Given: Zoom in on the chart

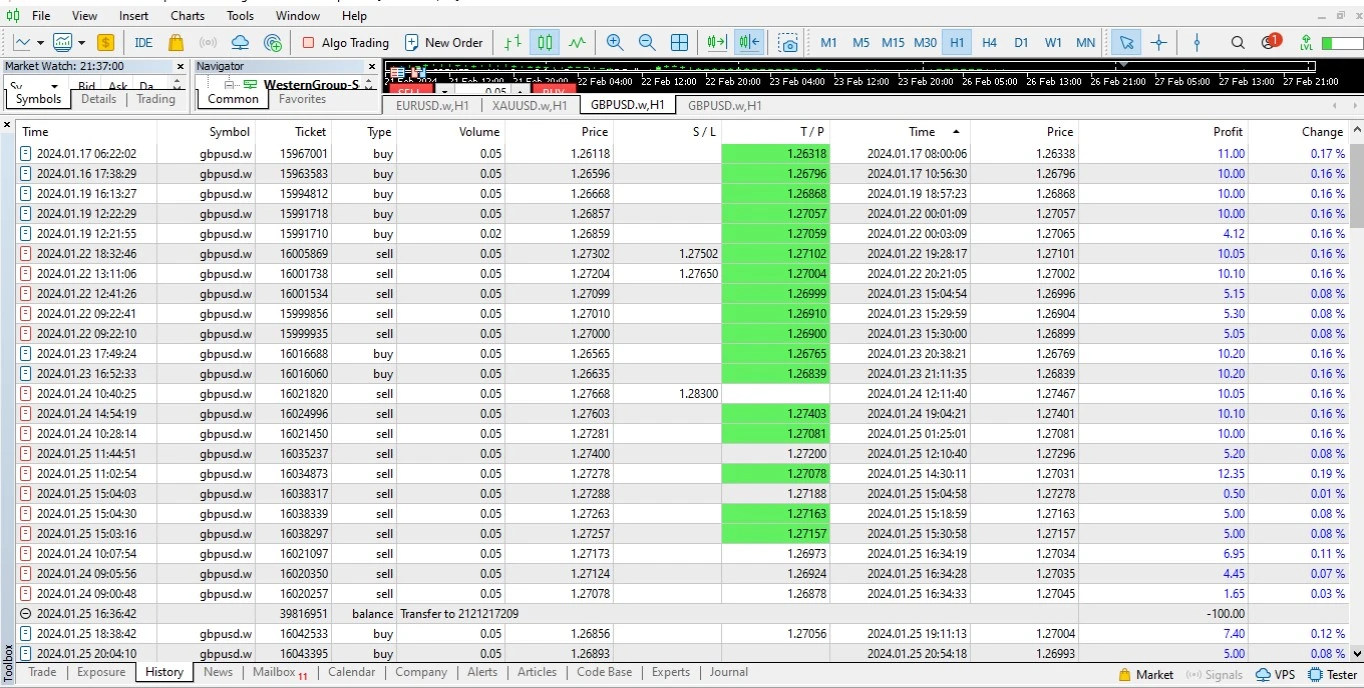Looking at the screenshot, I should point(615,42).
